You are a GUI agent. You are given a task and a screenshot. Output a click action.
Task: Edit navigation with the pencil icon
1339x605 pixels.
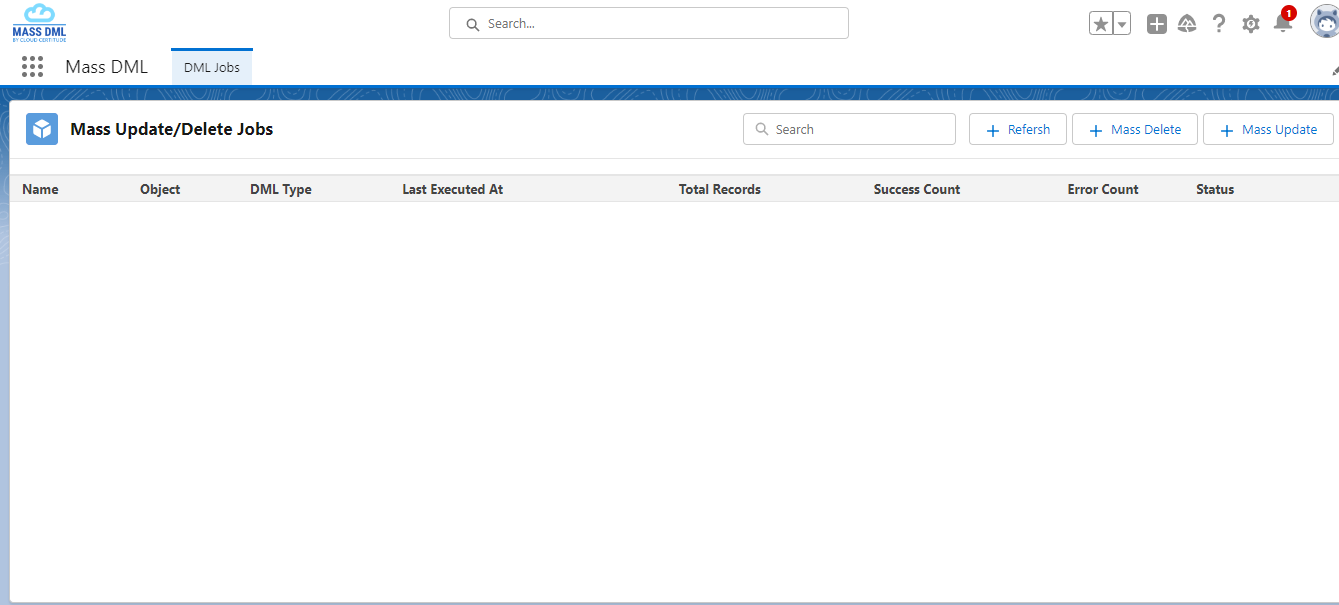1334,70
